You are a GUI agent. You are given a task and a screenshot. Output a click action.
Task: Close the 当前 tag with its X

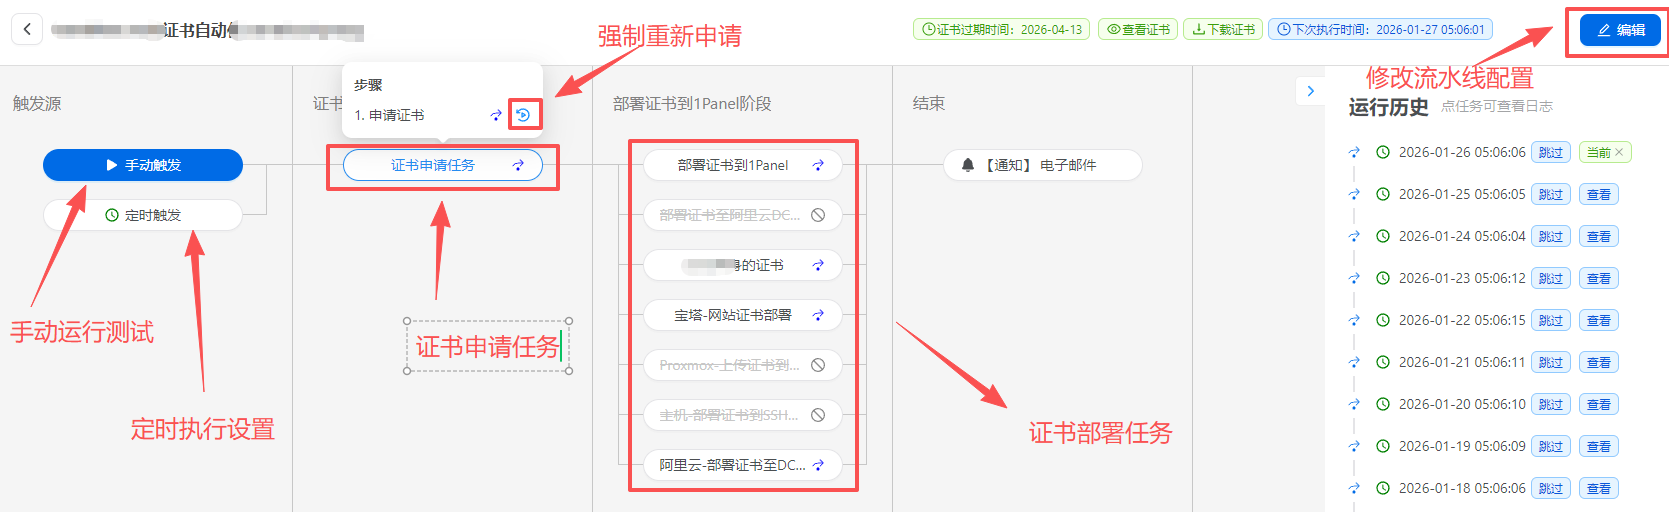pos(1619,152)
